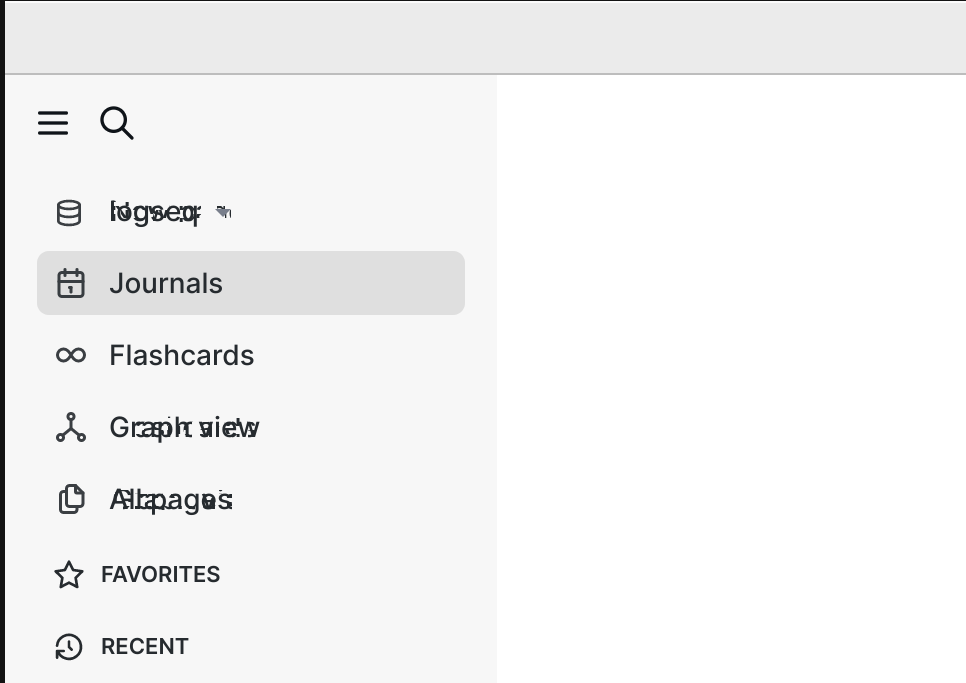Click the clock icon next to RECENT
The width and height of the screenshot is (966, 683).
coord(68,647)
